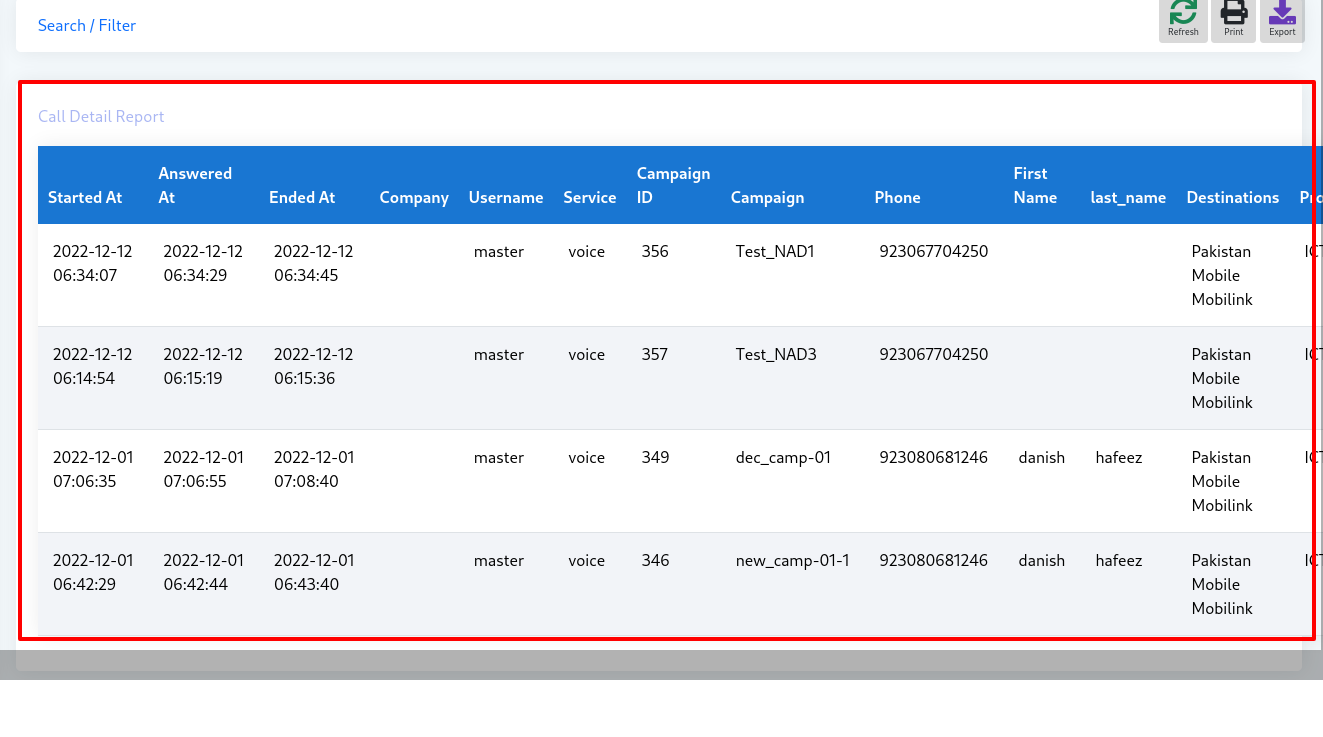Screen dimensions: 1323x737
Task: Select started time 2022-12-12 06:34:07
Action: pos(93,263)
